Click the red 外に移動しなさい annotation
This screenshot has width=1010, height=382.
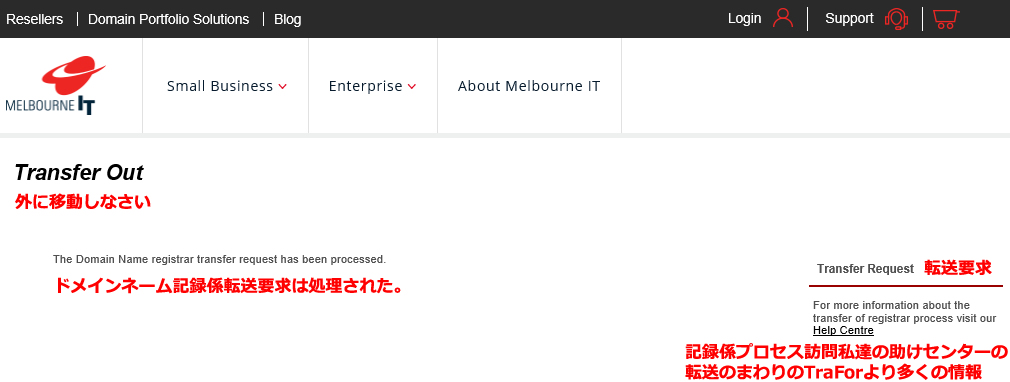[x=82, y=202]
